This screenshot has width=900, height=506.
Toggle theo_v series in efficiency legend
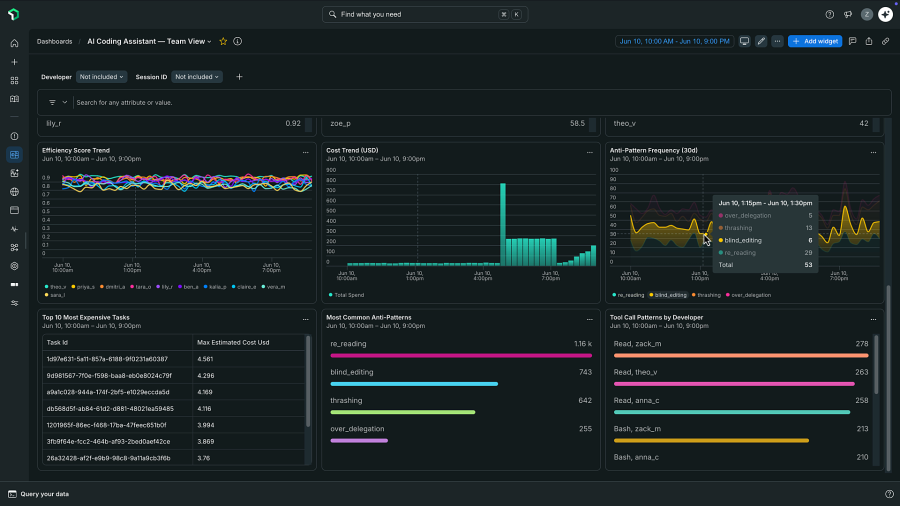click(56, 287)
